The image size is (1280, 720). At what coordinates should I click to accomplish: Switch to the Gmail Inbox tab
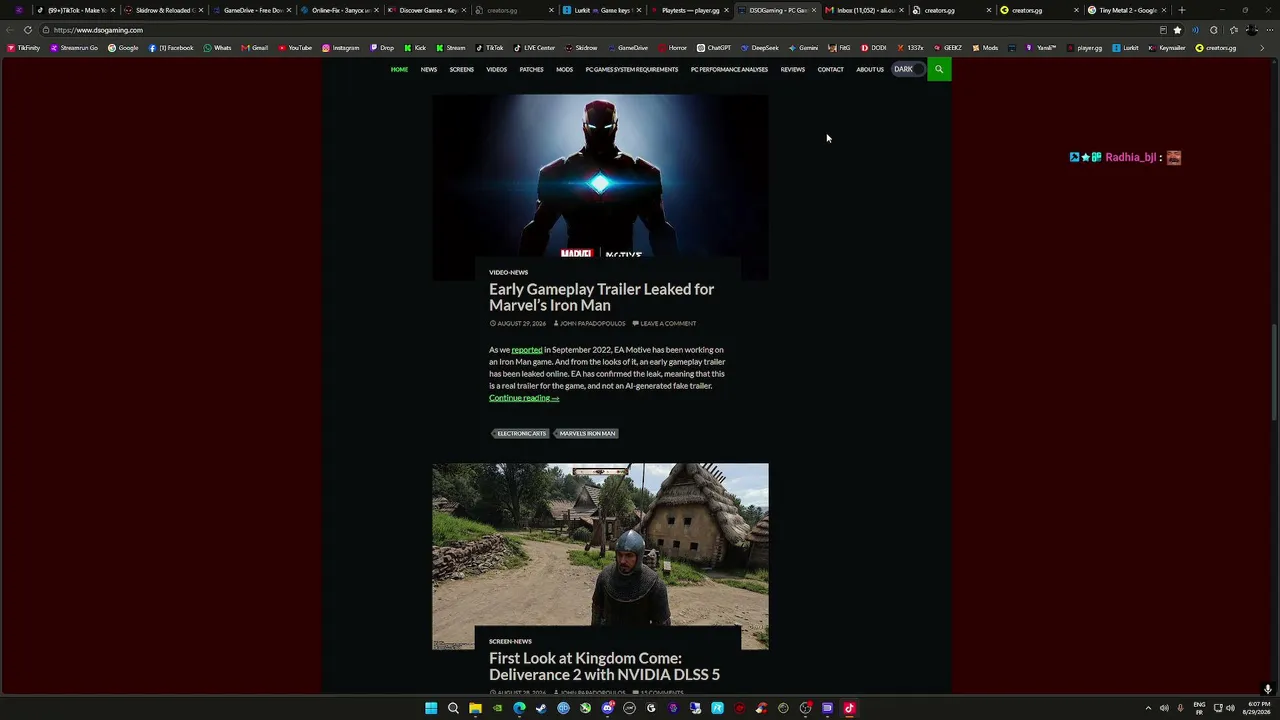866,10
